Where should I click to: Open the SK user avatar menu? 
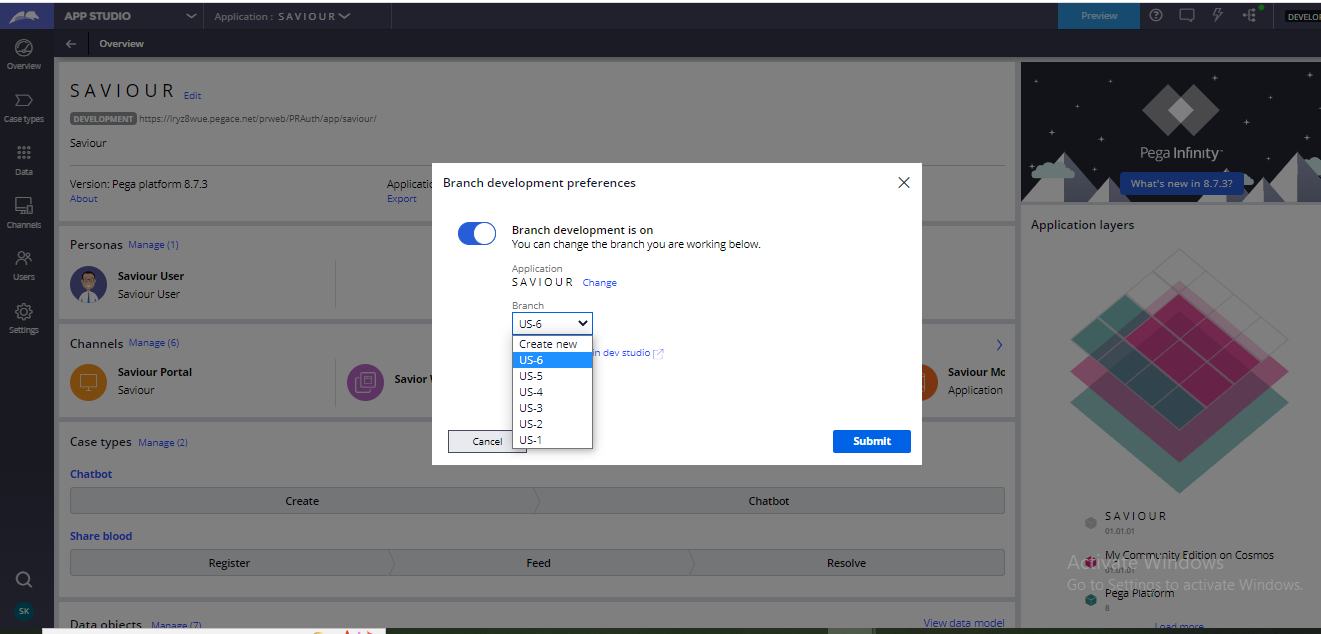[x=24, y=611]
